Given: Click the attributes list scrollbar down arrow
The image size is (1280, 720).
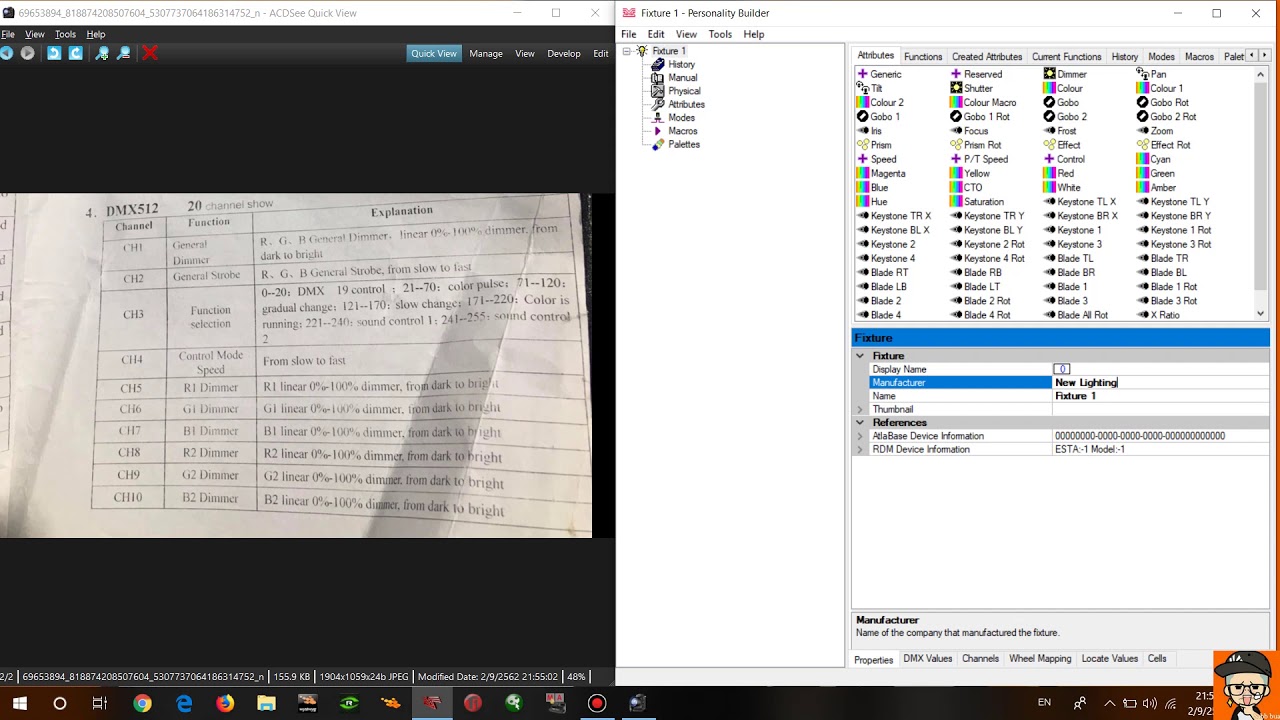Looking at the screenshot, I should click(x=1261, y=314).
